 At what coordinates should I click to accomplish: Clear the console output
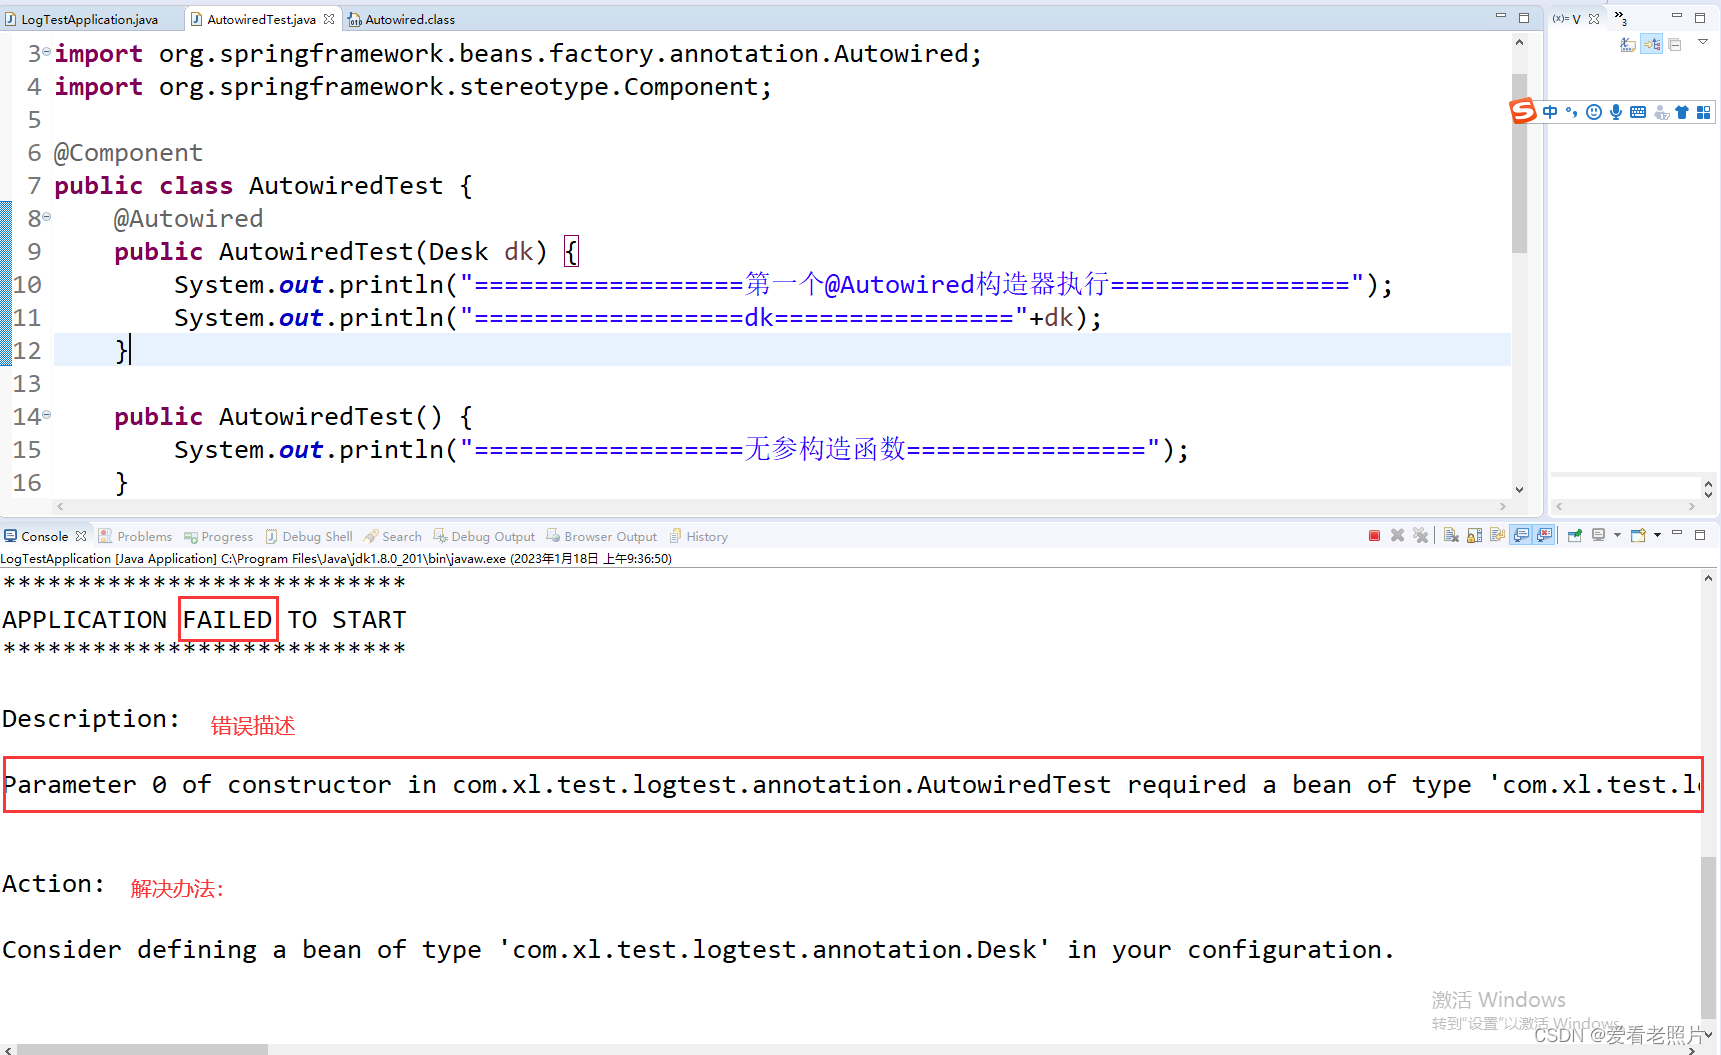point(1451,536)
